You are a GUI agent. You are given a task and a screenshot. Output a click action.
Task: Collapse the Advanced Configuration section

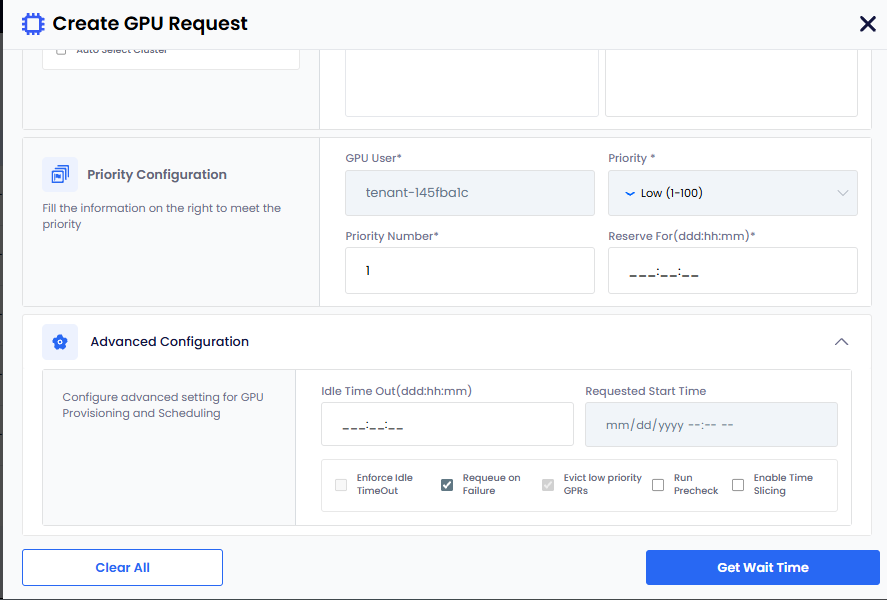[x=841, y=342]
